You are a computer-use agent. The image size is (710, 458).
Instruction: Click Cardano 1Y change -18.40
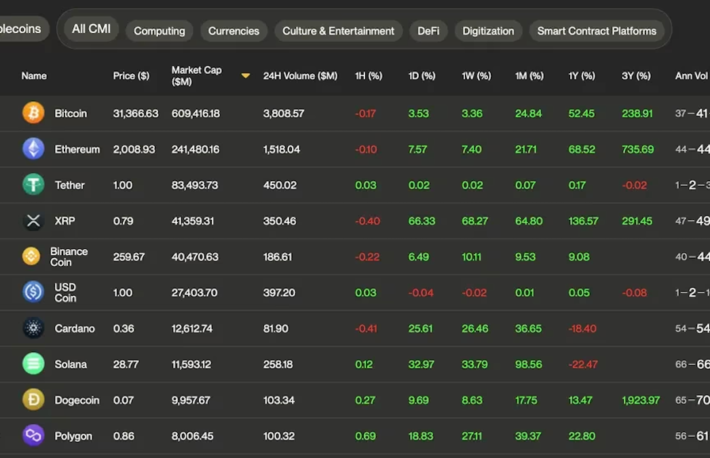[x=582, y=328]
